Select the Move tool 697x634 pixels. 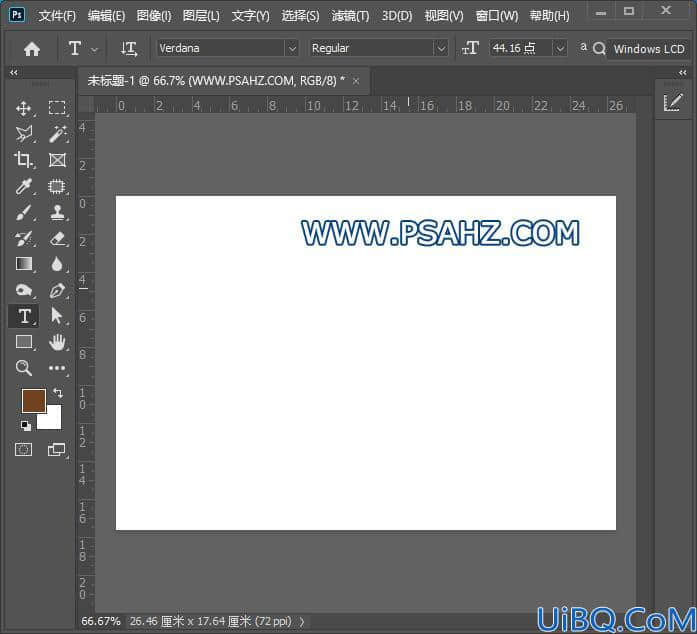[24, 108]
